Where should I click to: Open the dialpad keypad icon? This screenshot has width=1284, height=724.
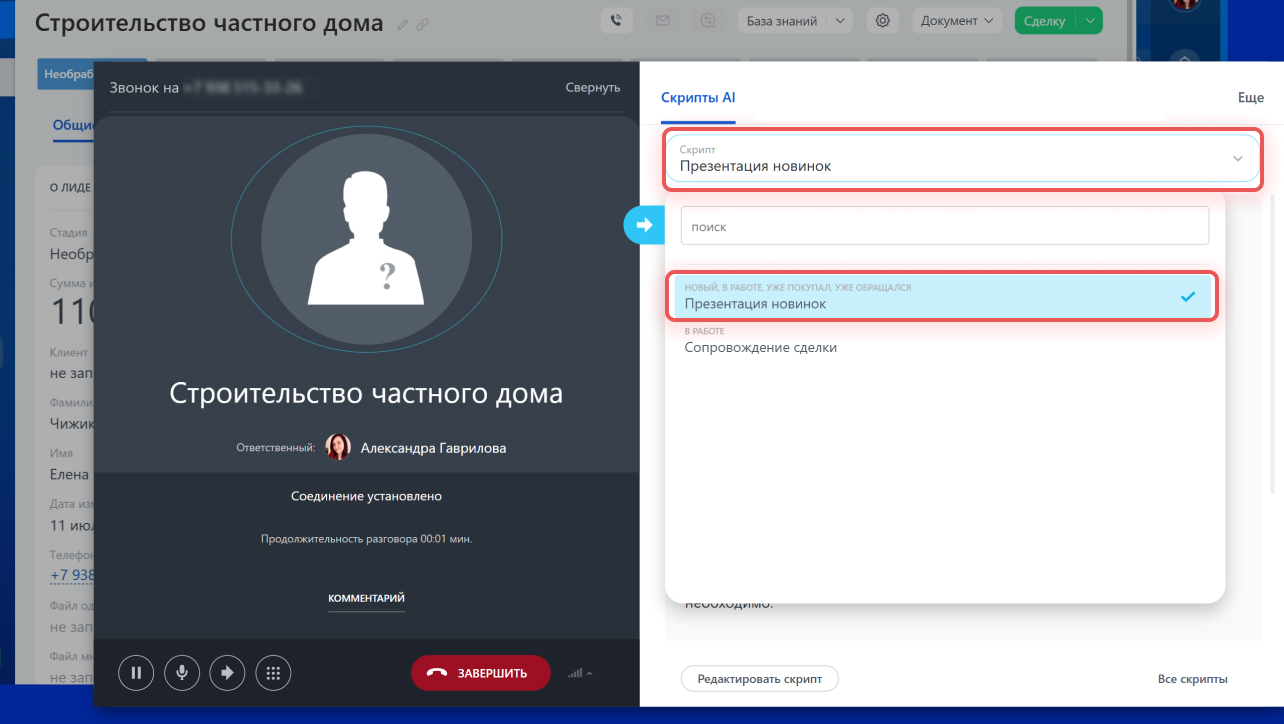tap(273, 673)
